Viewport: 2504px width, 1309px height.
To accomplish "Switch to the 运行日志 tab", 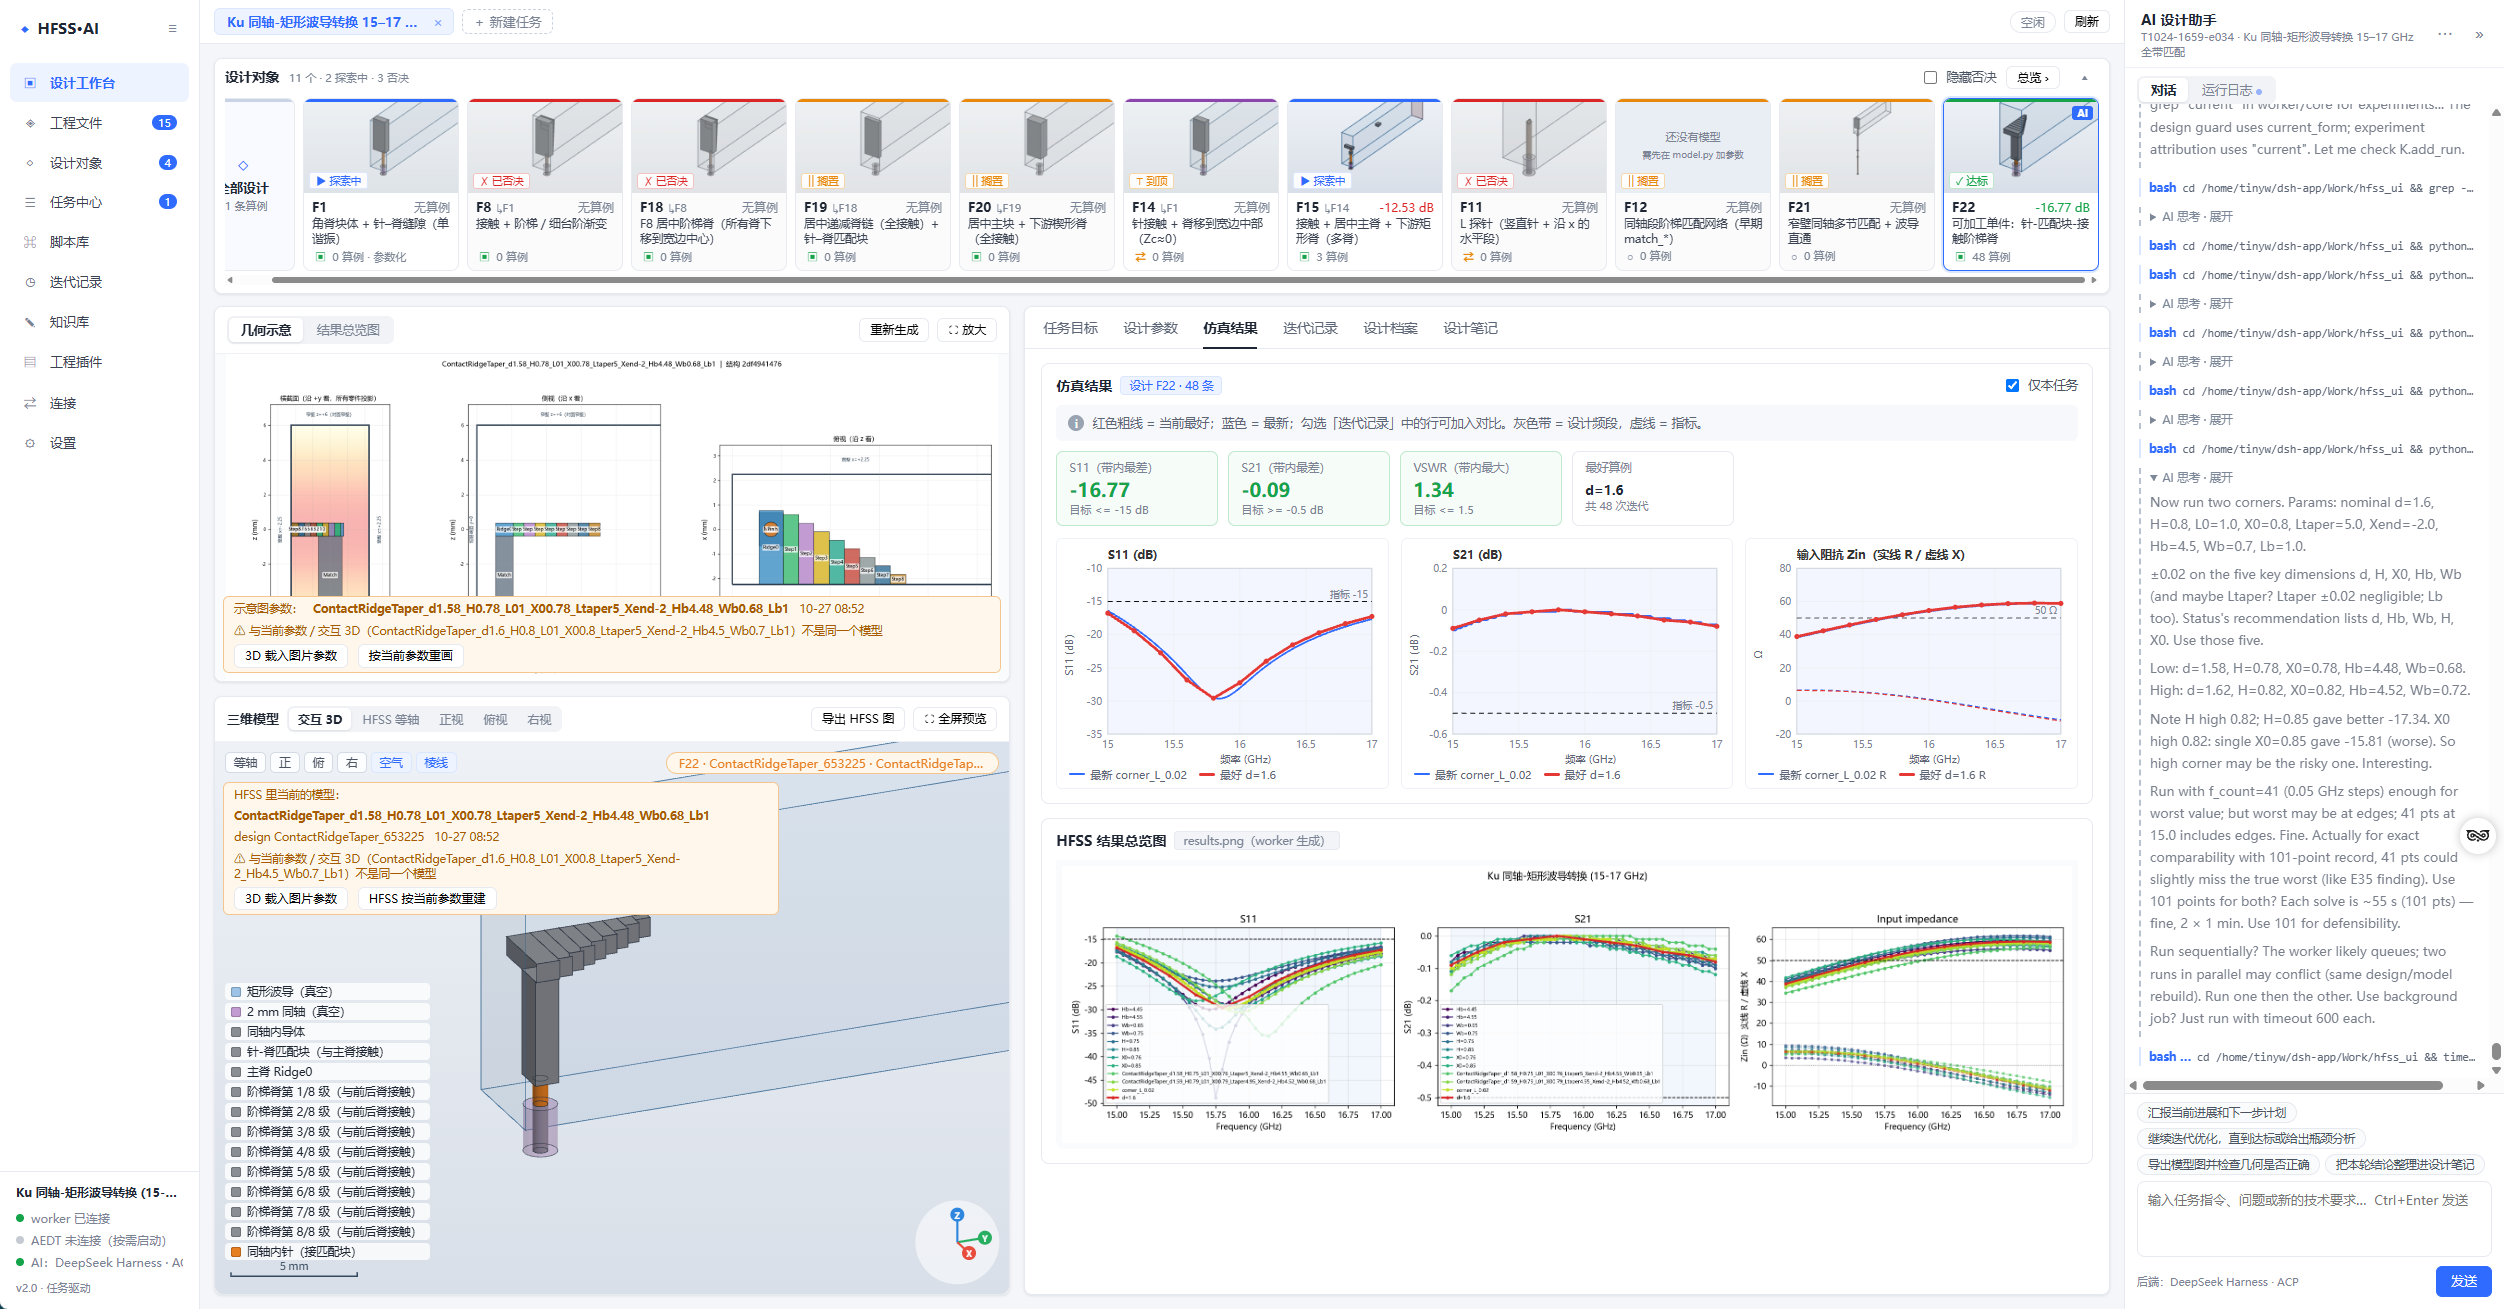I will click(x=2231, y=91).
